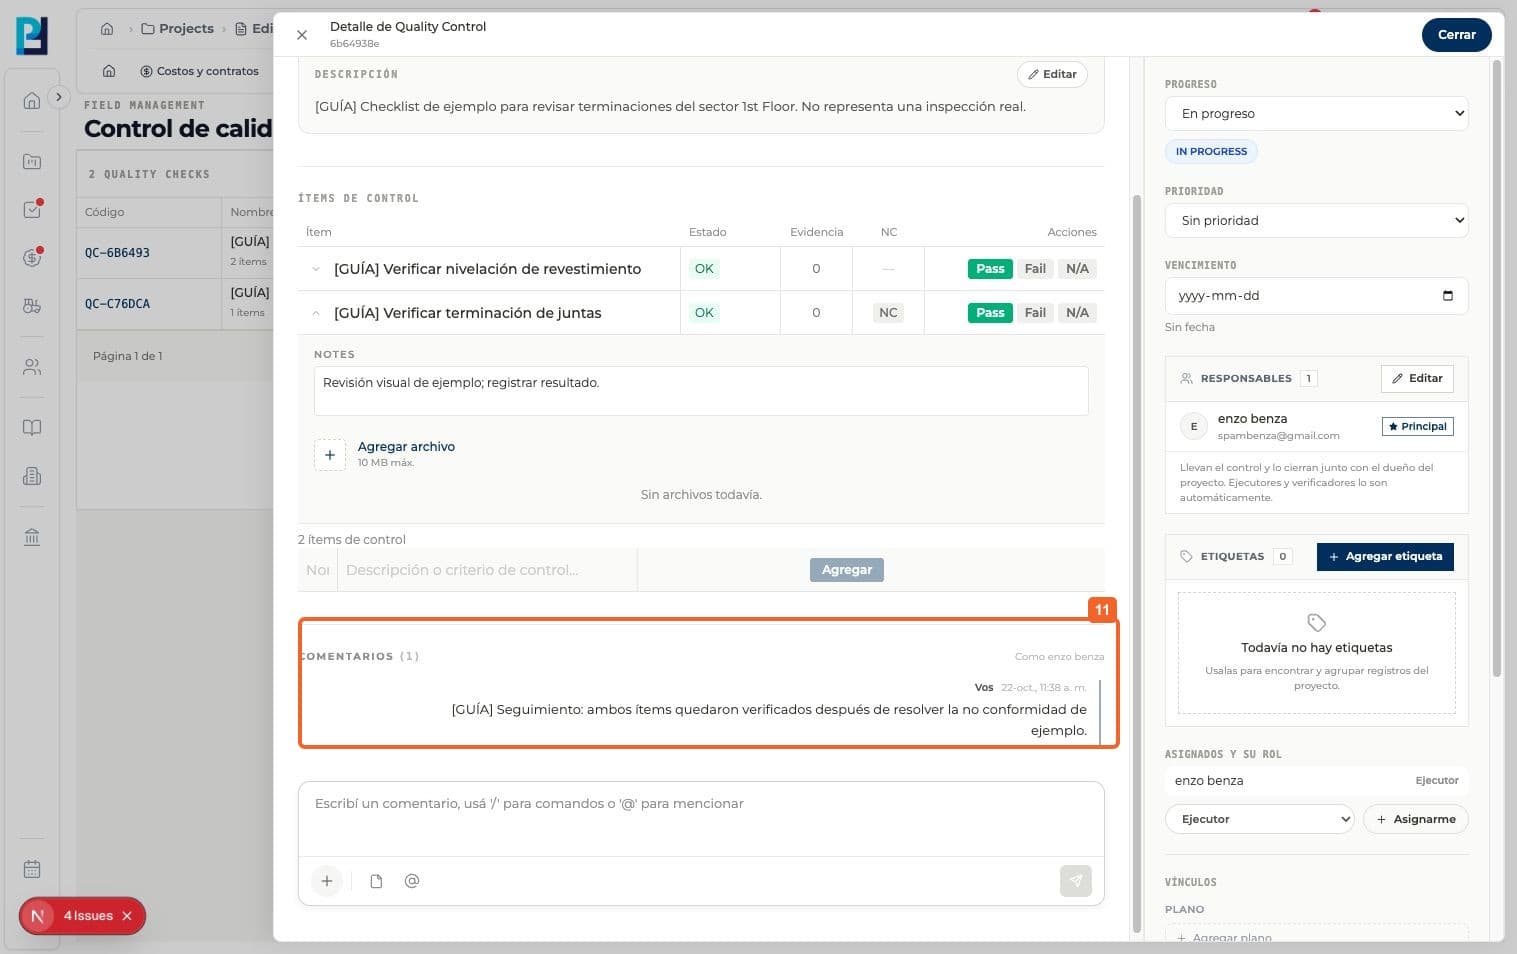The image size is (1517, 954).
Task: Click the 'Agregar etiqueta' button
Action: [1385, 556]
